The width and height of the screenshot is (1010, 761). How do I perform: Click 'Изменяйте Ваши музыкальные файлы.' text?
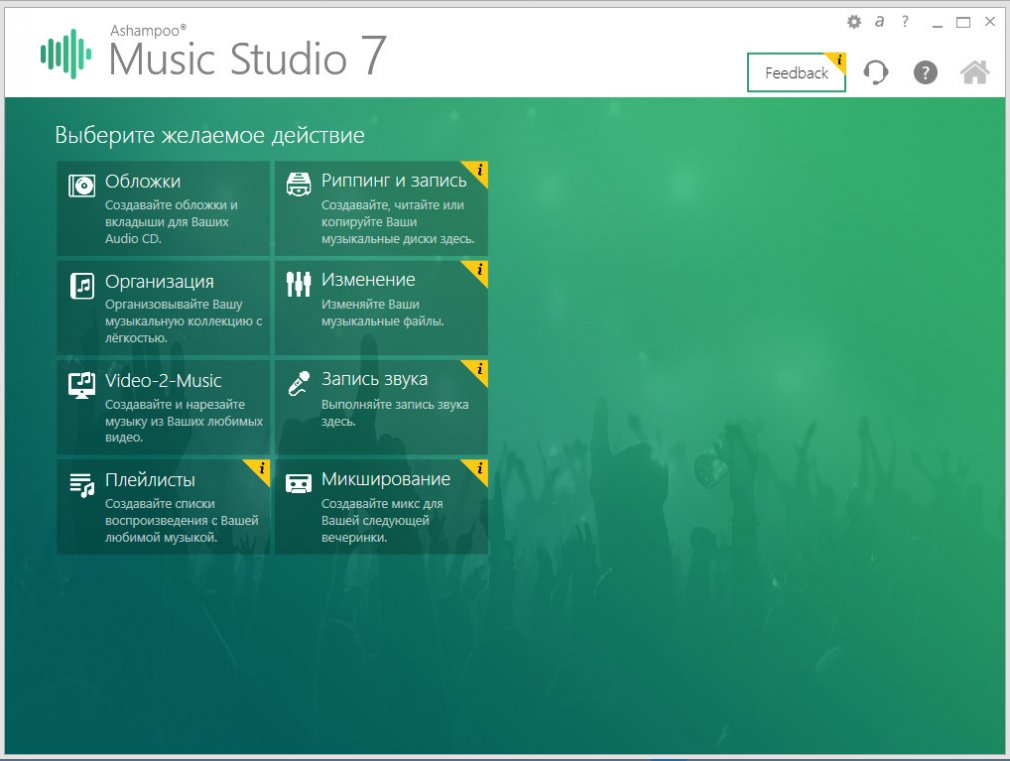click(383, 313)
